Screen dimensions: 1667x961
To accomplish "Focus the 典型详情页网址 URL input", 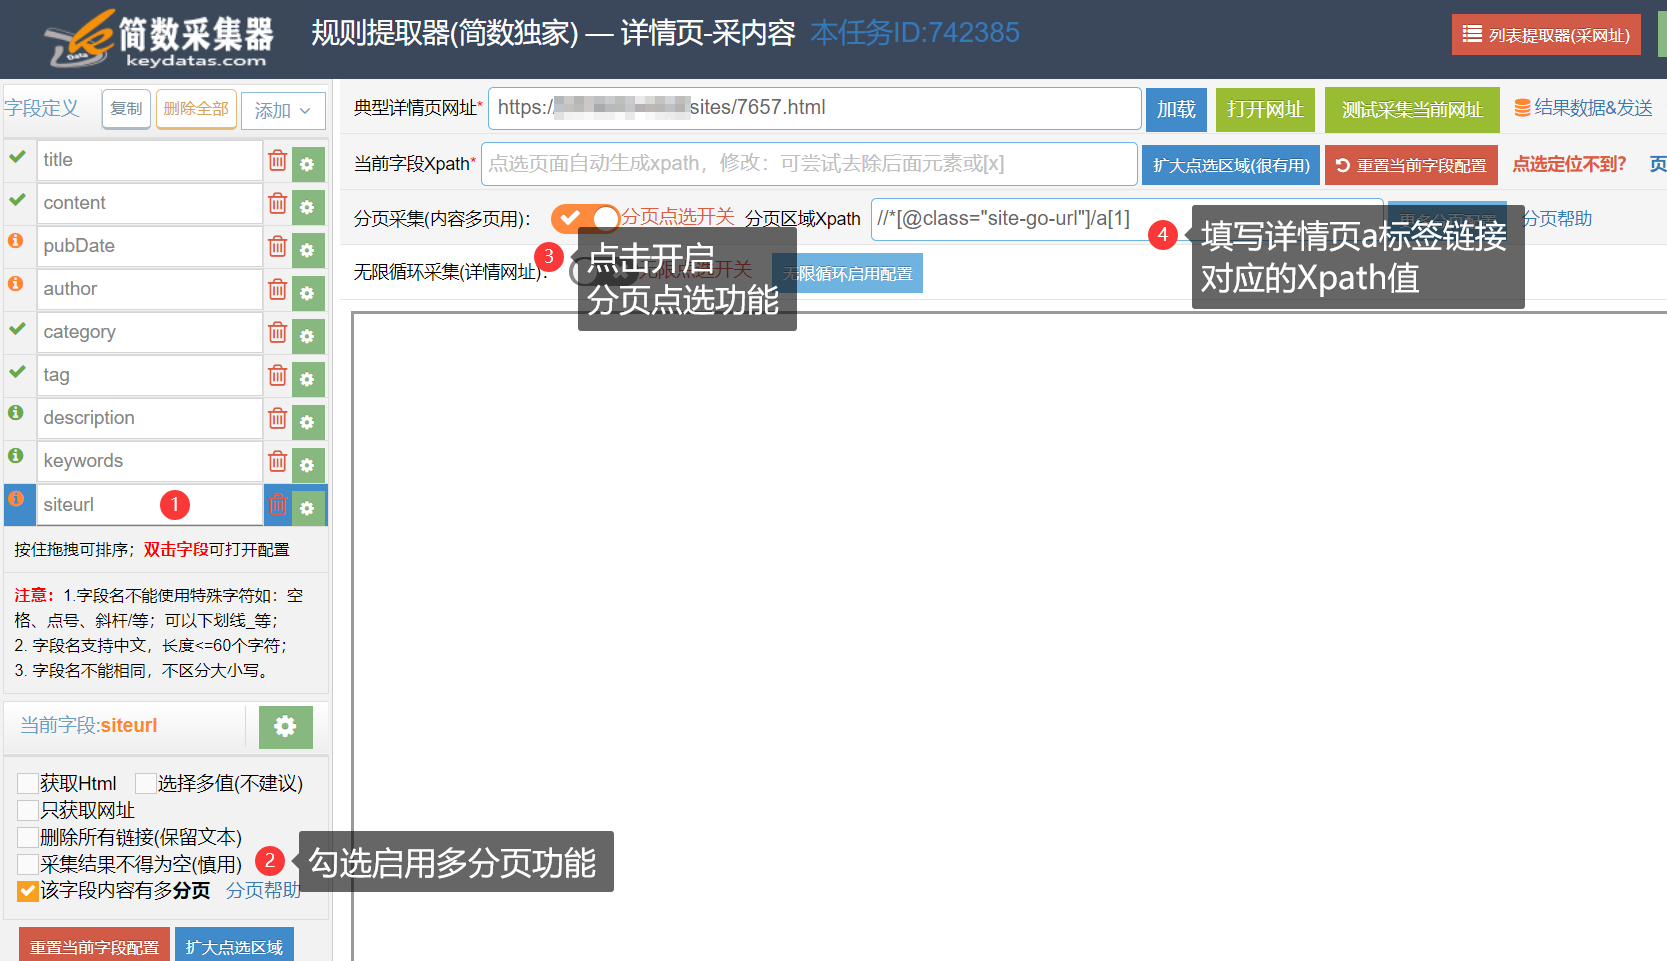I will [x=815, y=108].
